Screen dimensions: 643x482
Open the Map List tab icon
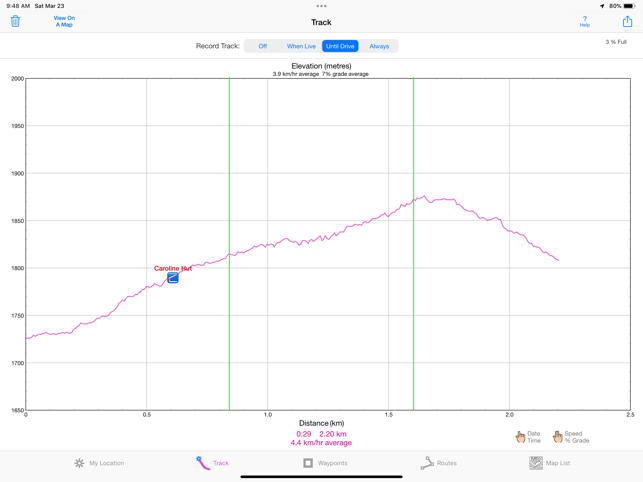coord(536,463)
